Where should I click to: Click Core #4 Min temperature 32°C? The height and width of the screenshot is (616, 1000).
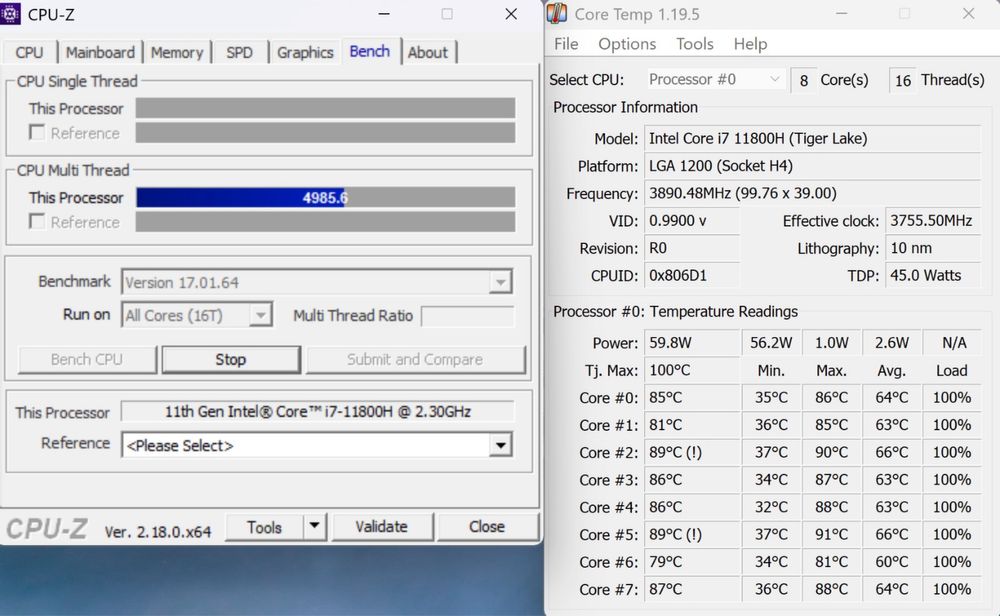click(771, 507)
